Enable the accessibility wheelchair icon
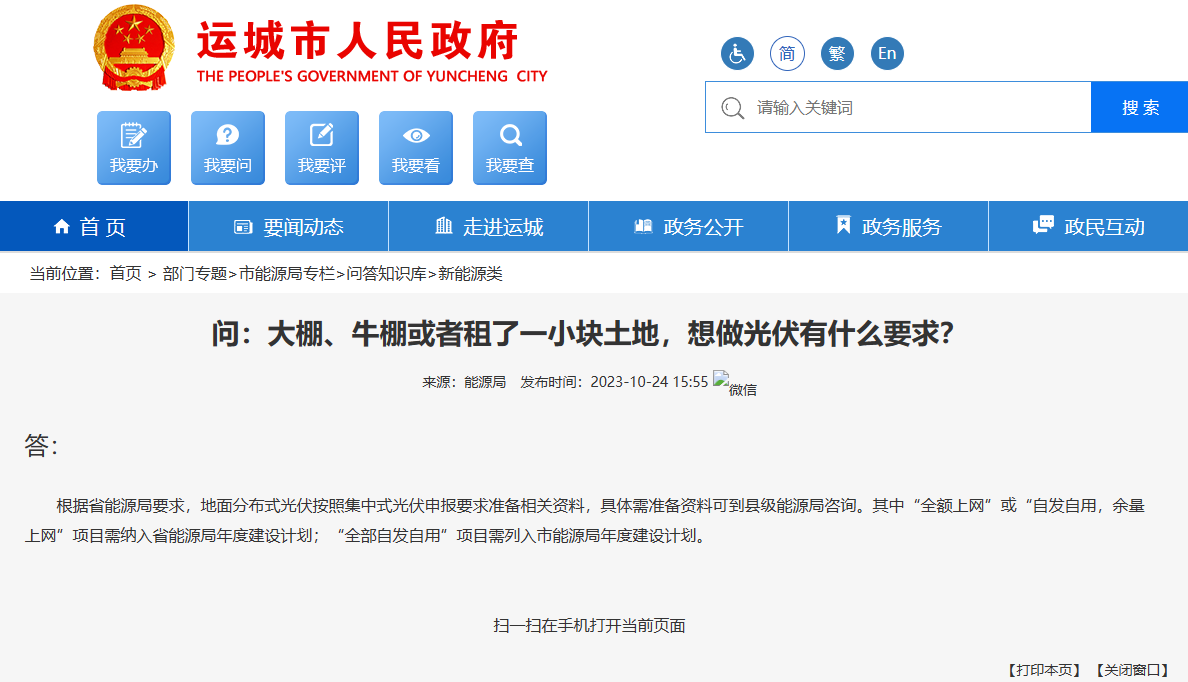 click(x=737, y=54)
